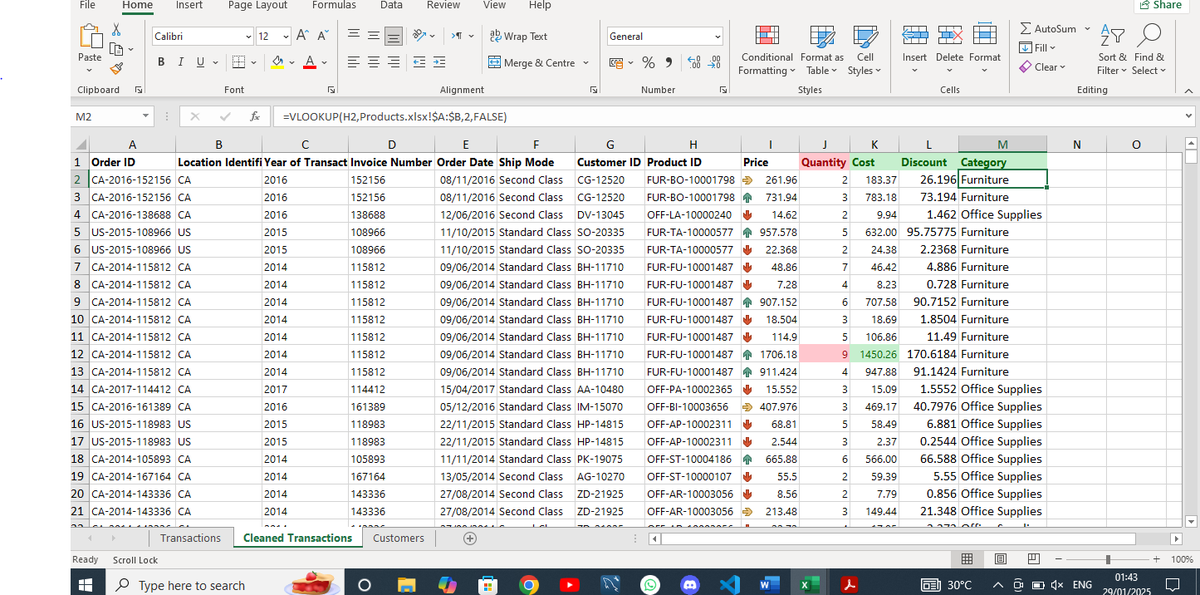Open the Data ribbon tab
Image resolution: width=1200 pixels, height=595 pixels.
[x=391, y=6]
